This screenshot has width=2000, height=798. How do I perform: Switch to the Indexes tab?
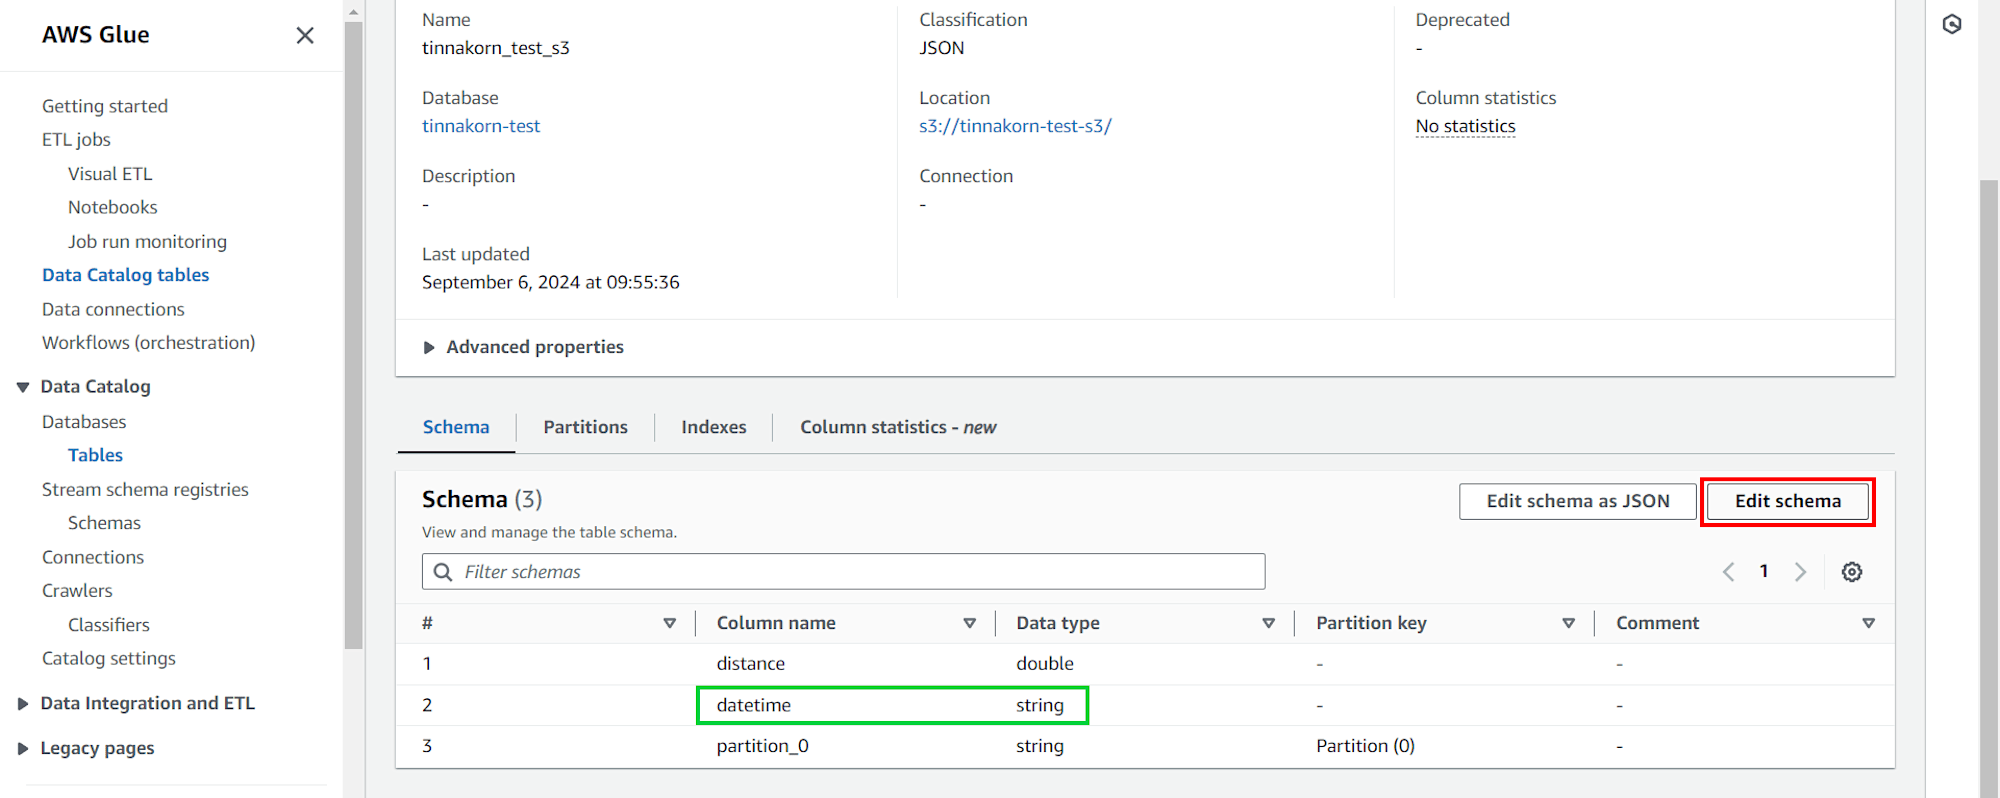(x=714, y=427)
